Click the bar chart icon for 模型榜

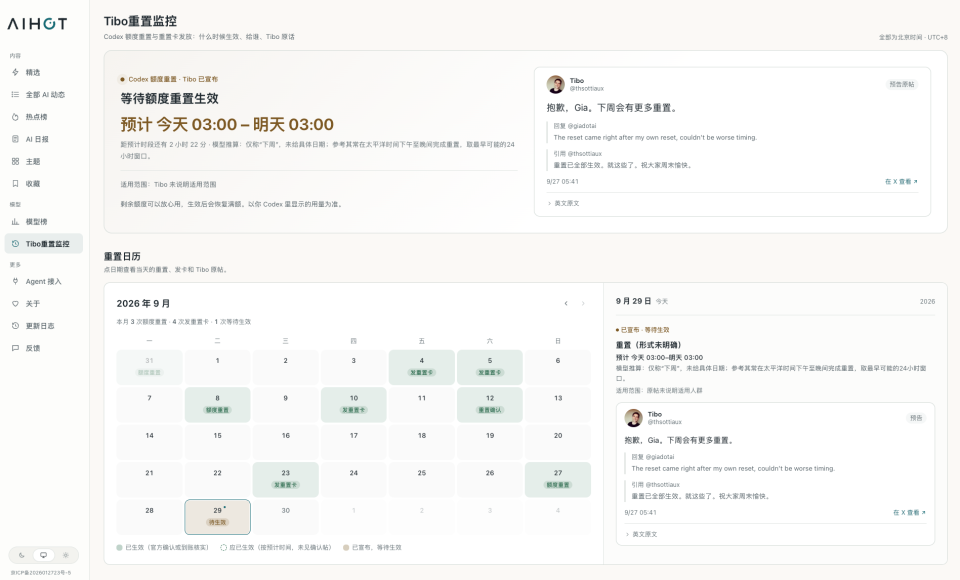(x=15, y=222)
